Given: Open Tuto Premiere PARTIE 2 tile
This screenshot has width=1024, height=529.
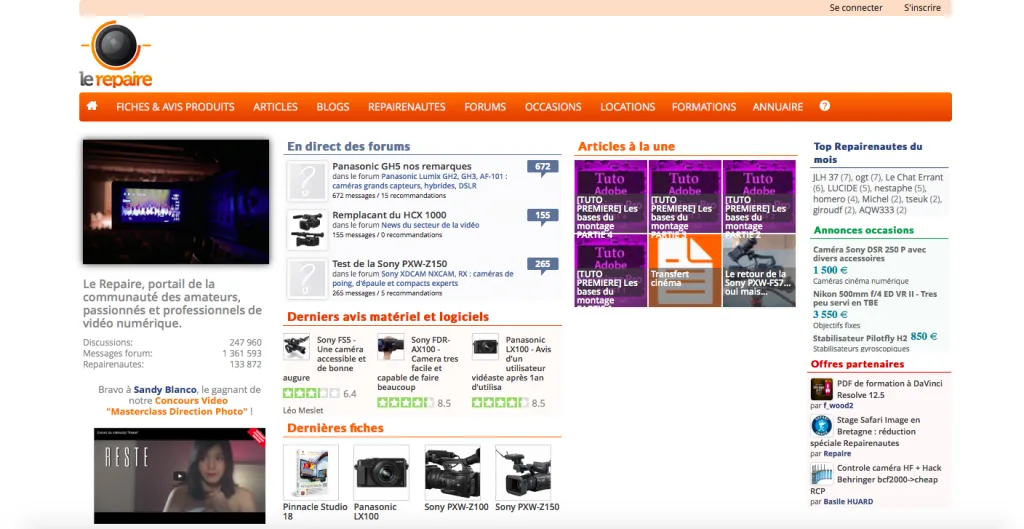Looking at the screenshot, I should tap(759, 197).
